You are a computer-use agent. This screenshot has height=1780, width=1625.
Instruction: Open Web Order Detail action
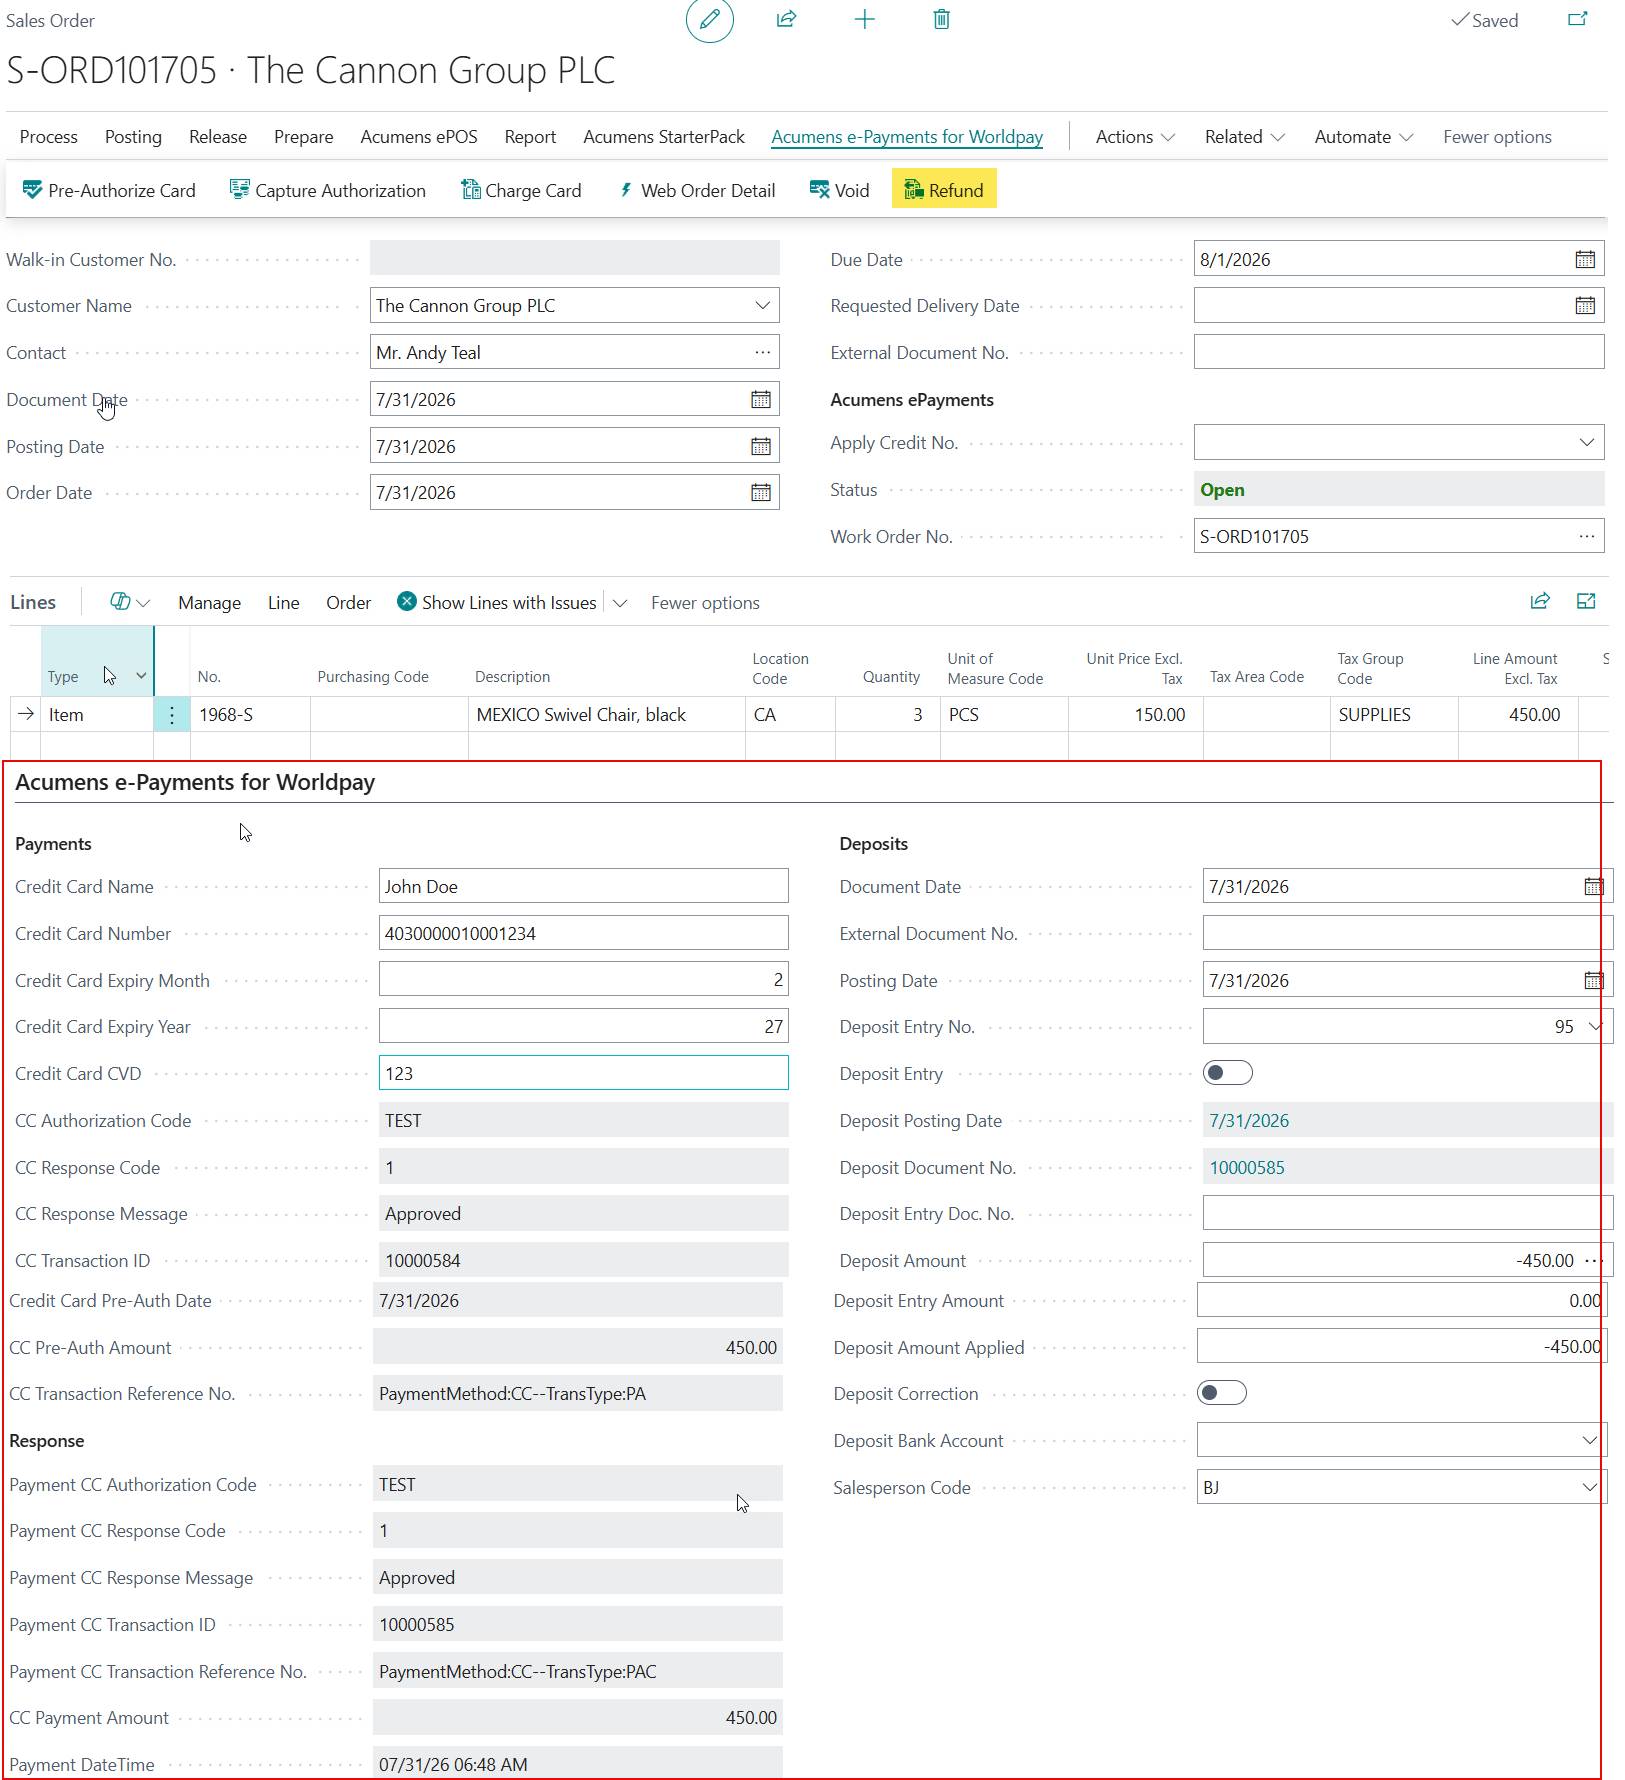[x=696, y=190]
